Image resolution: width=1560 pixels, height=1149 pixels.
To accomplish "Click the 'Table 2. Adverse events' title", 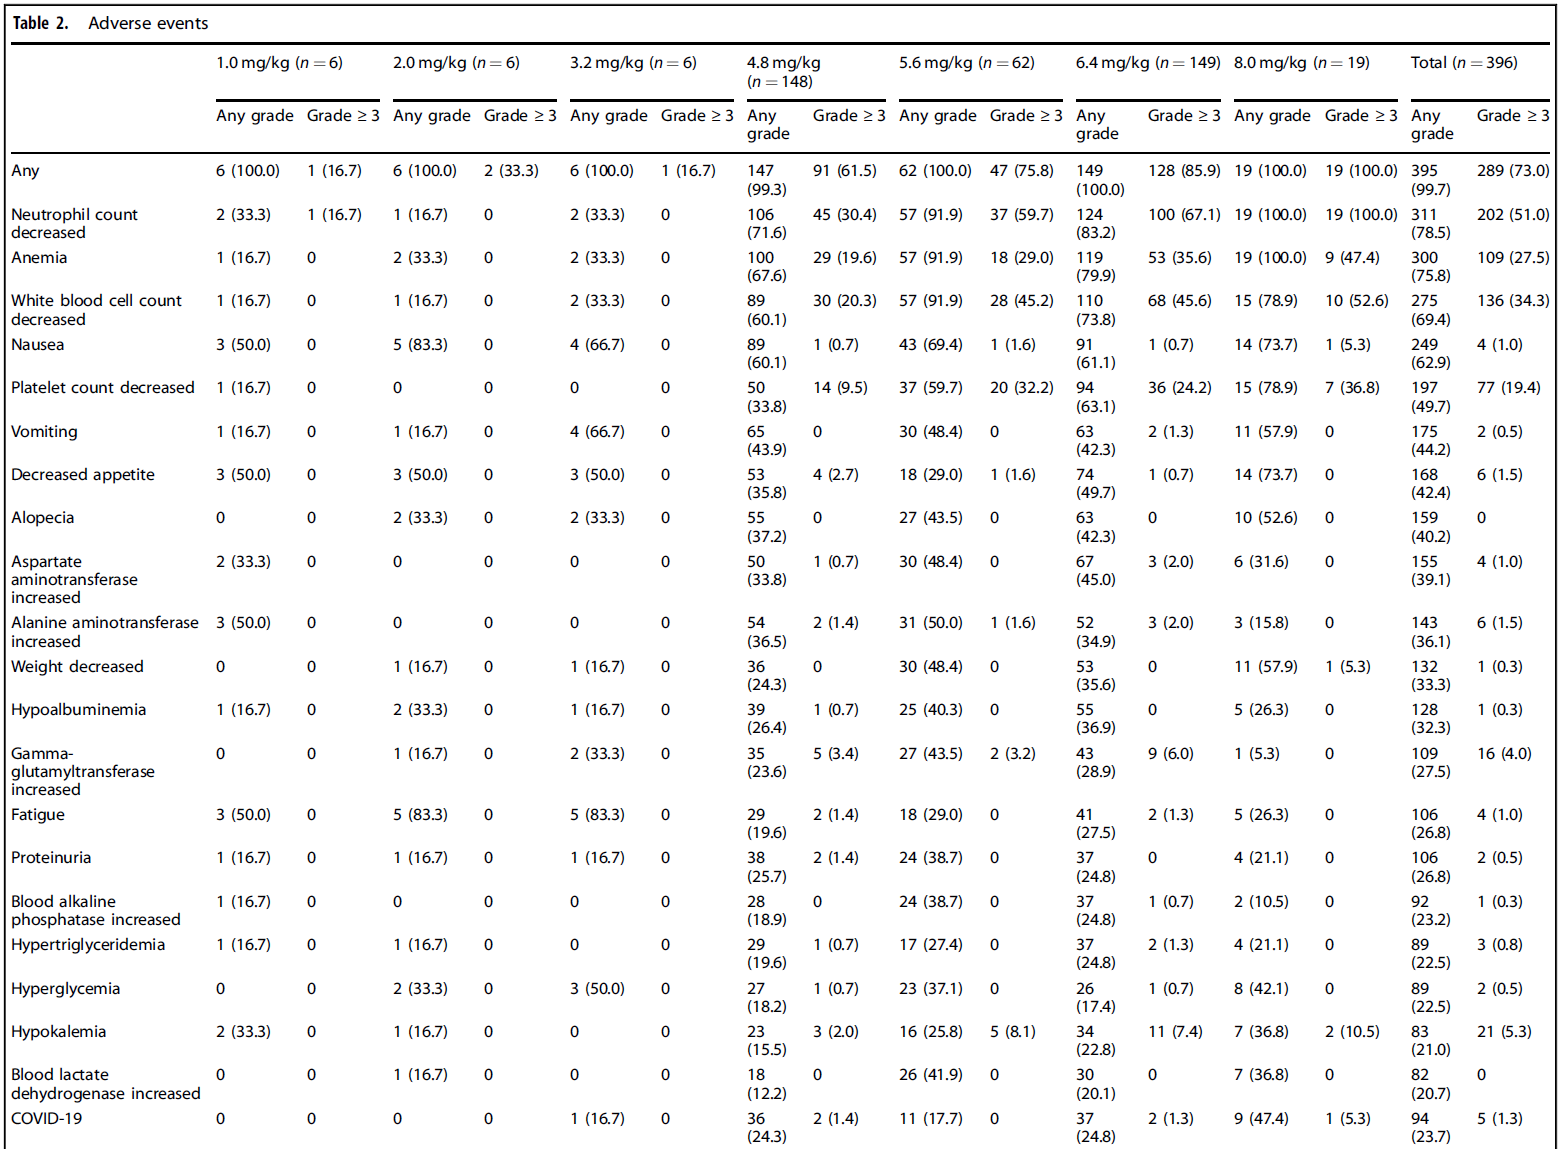I will pyautogui.click(x=110, y=23).
